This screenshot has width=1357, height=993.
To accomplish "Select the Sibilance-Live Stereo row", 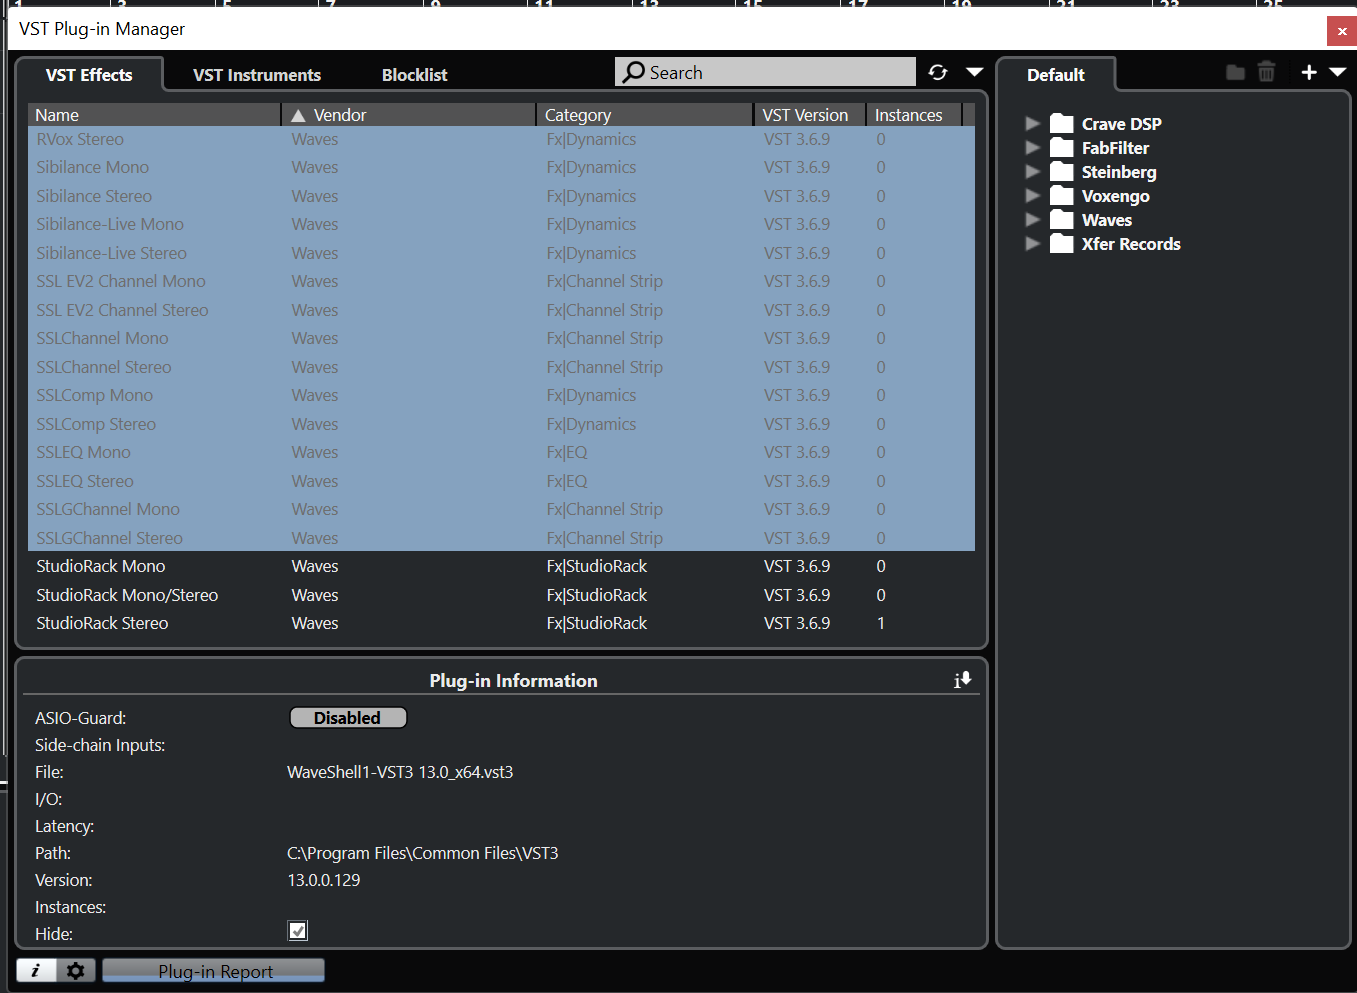I will [x=501, y=253].
